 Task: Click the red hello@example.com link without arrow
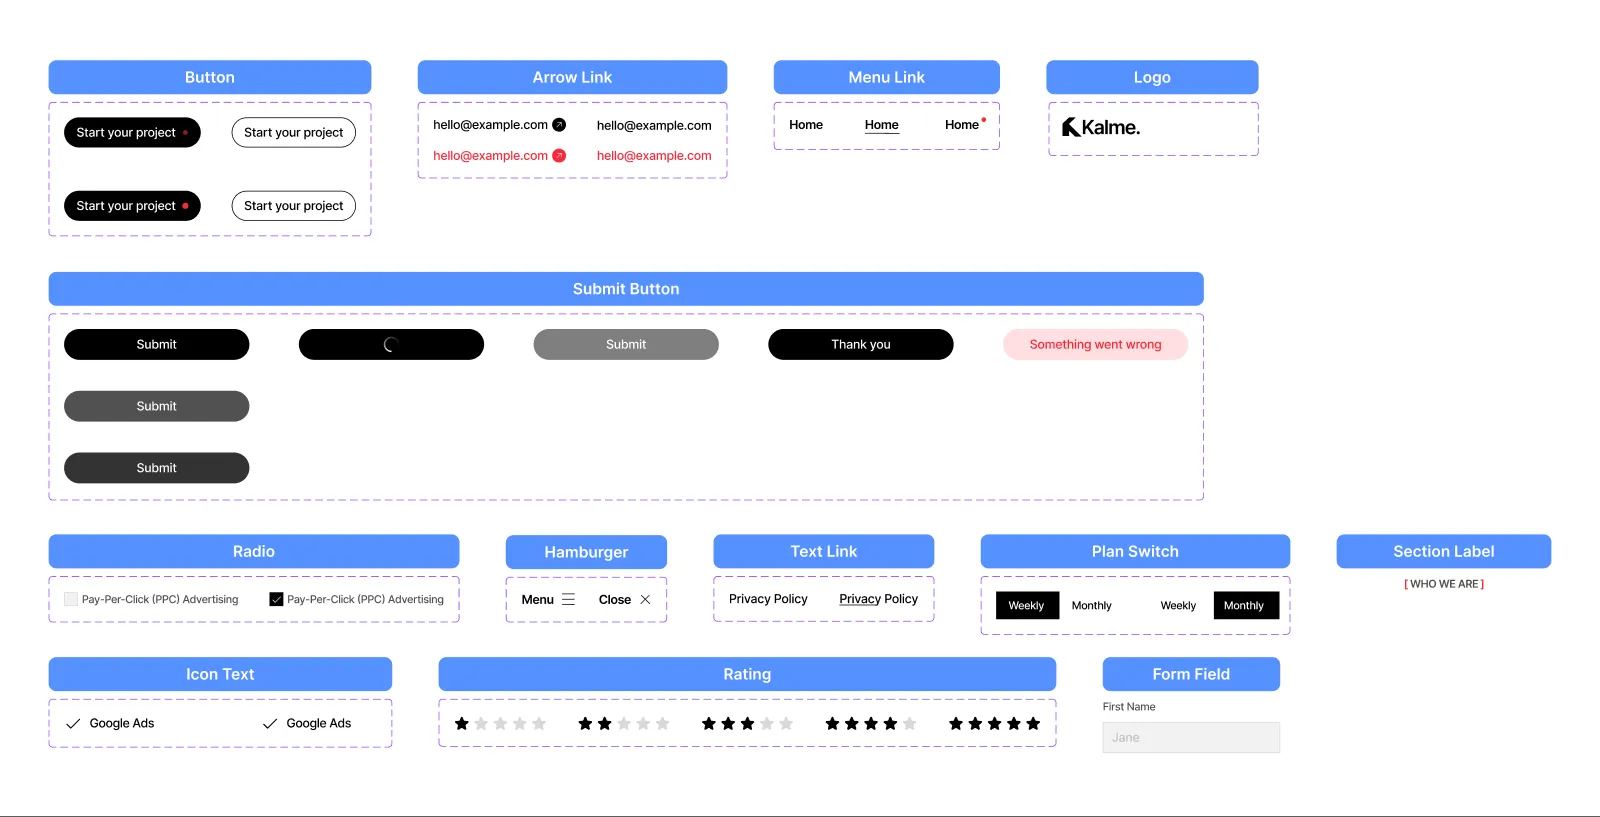pos(654,155)
